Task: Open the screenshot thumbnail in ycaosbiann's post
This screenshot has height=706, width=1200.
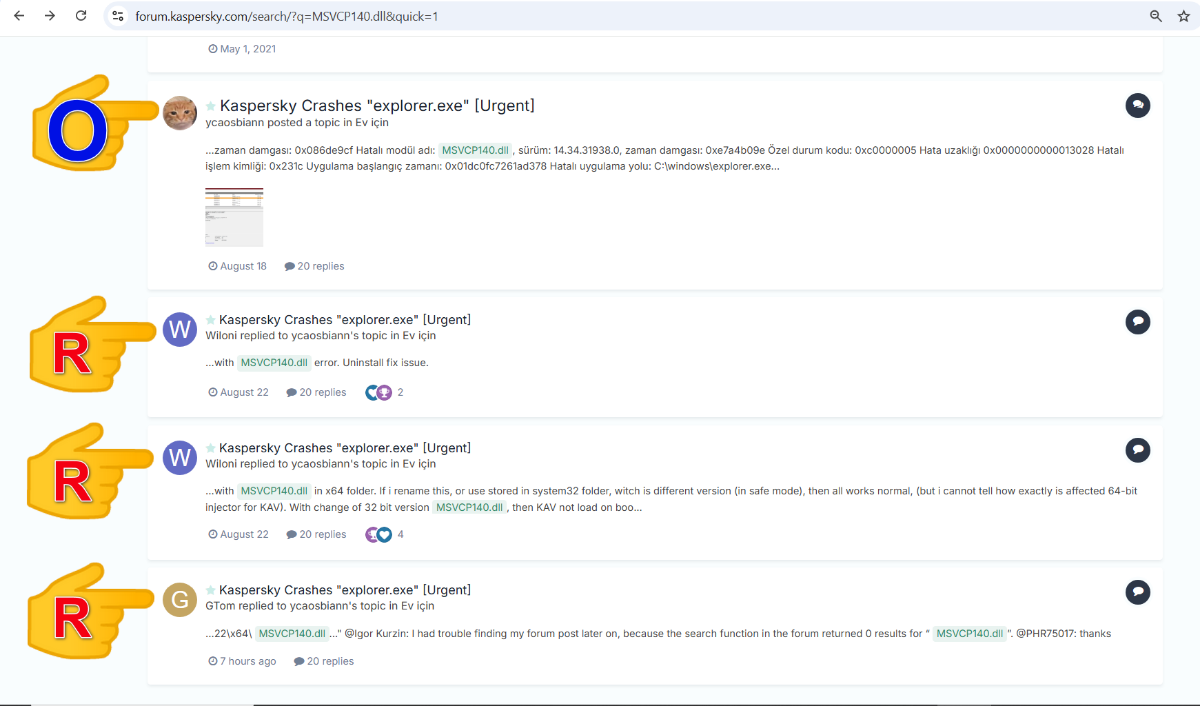Action: coord(234,216)
